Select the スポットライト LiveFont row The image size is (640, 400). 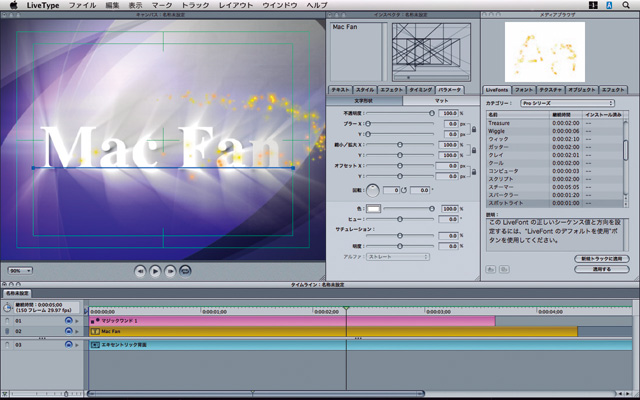(x=554, y=203)
